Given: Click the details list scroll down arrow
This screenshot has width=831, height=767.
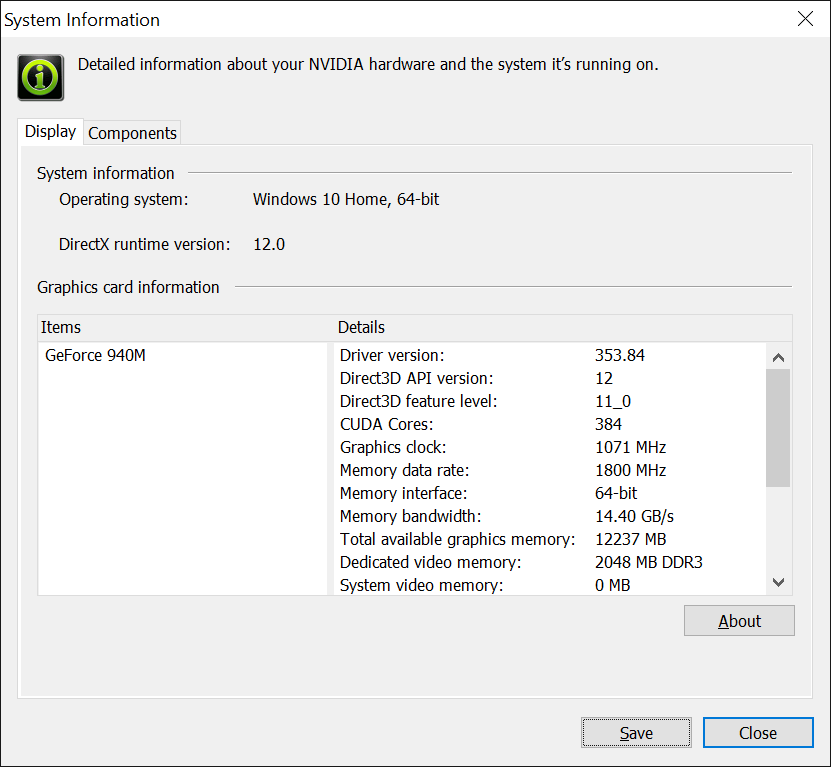Looking at the screenshot, I should pyautogui.click(x=778, y=582).
